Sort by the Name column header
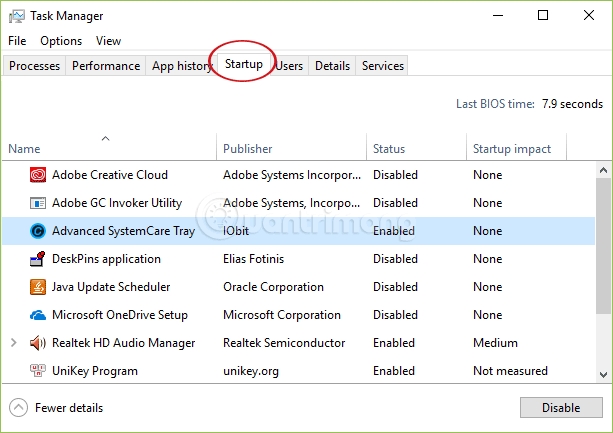The image size is (613, 433). (x=24, y=149)
